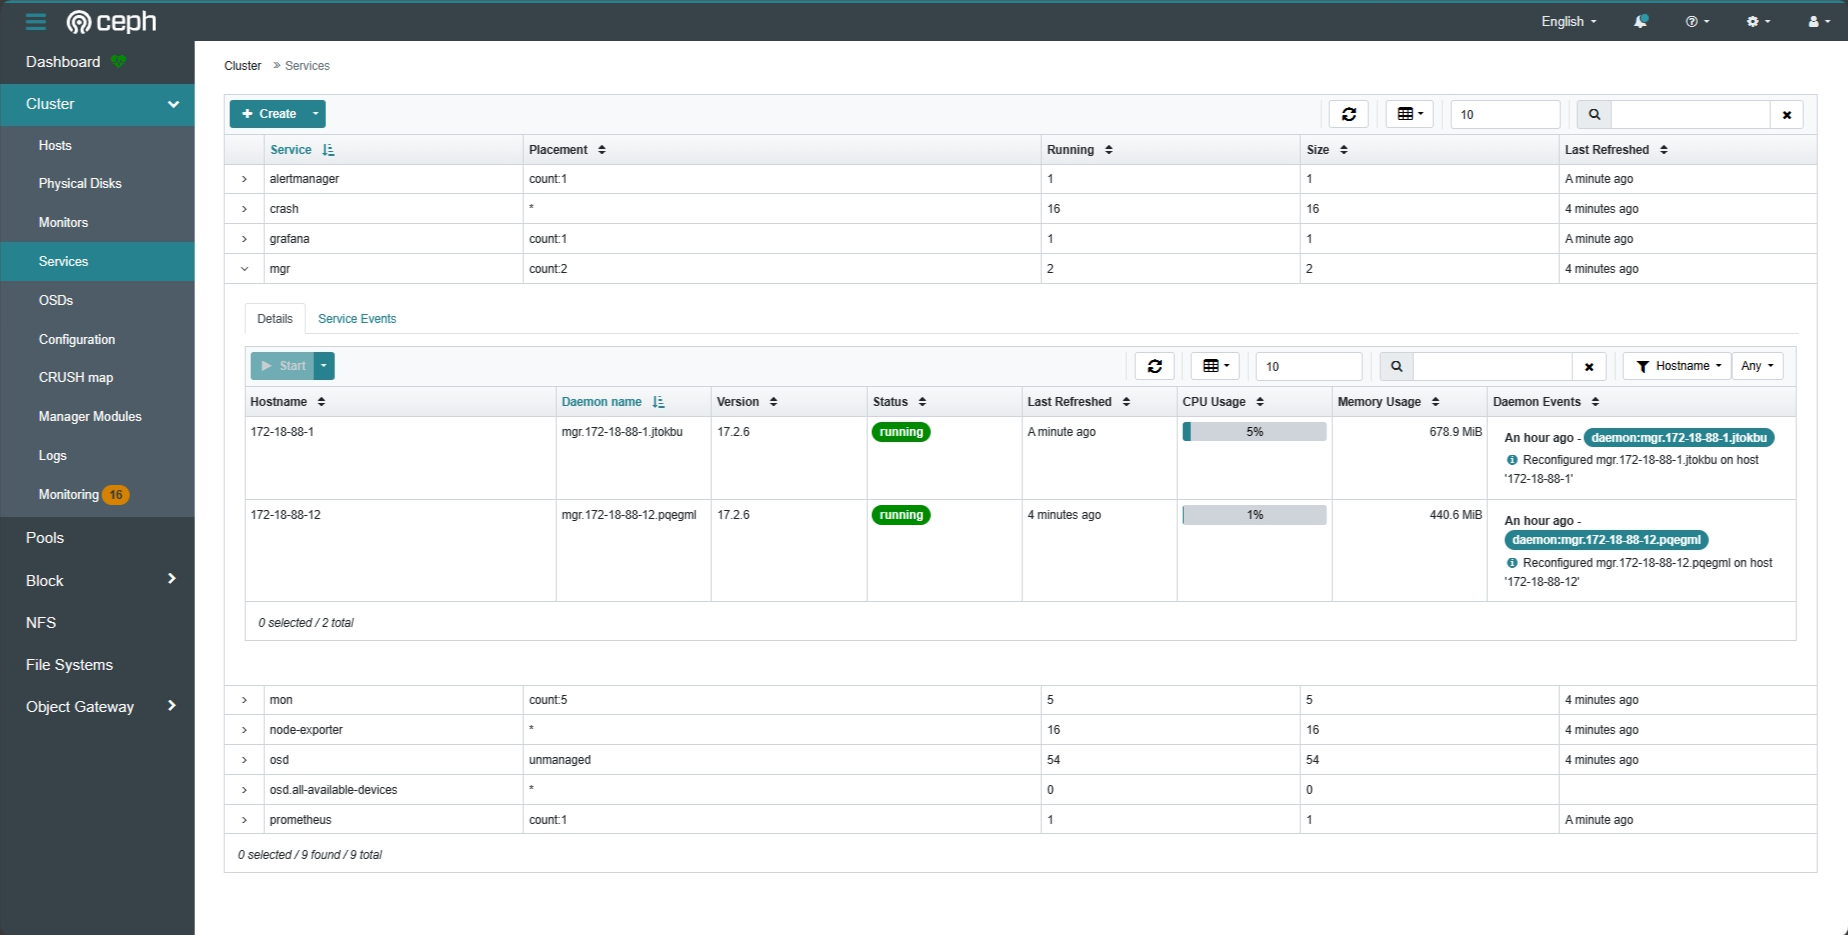The image size is (1848, 935).
Task: Click the services table search icon
Action: tap(1594, 114)
